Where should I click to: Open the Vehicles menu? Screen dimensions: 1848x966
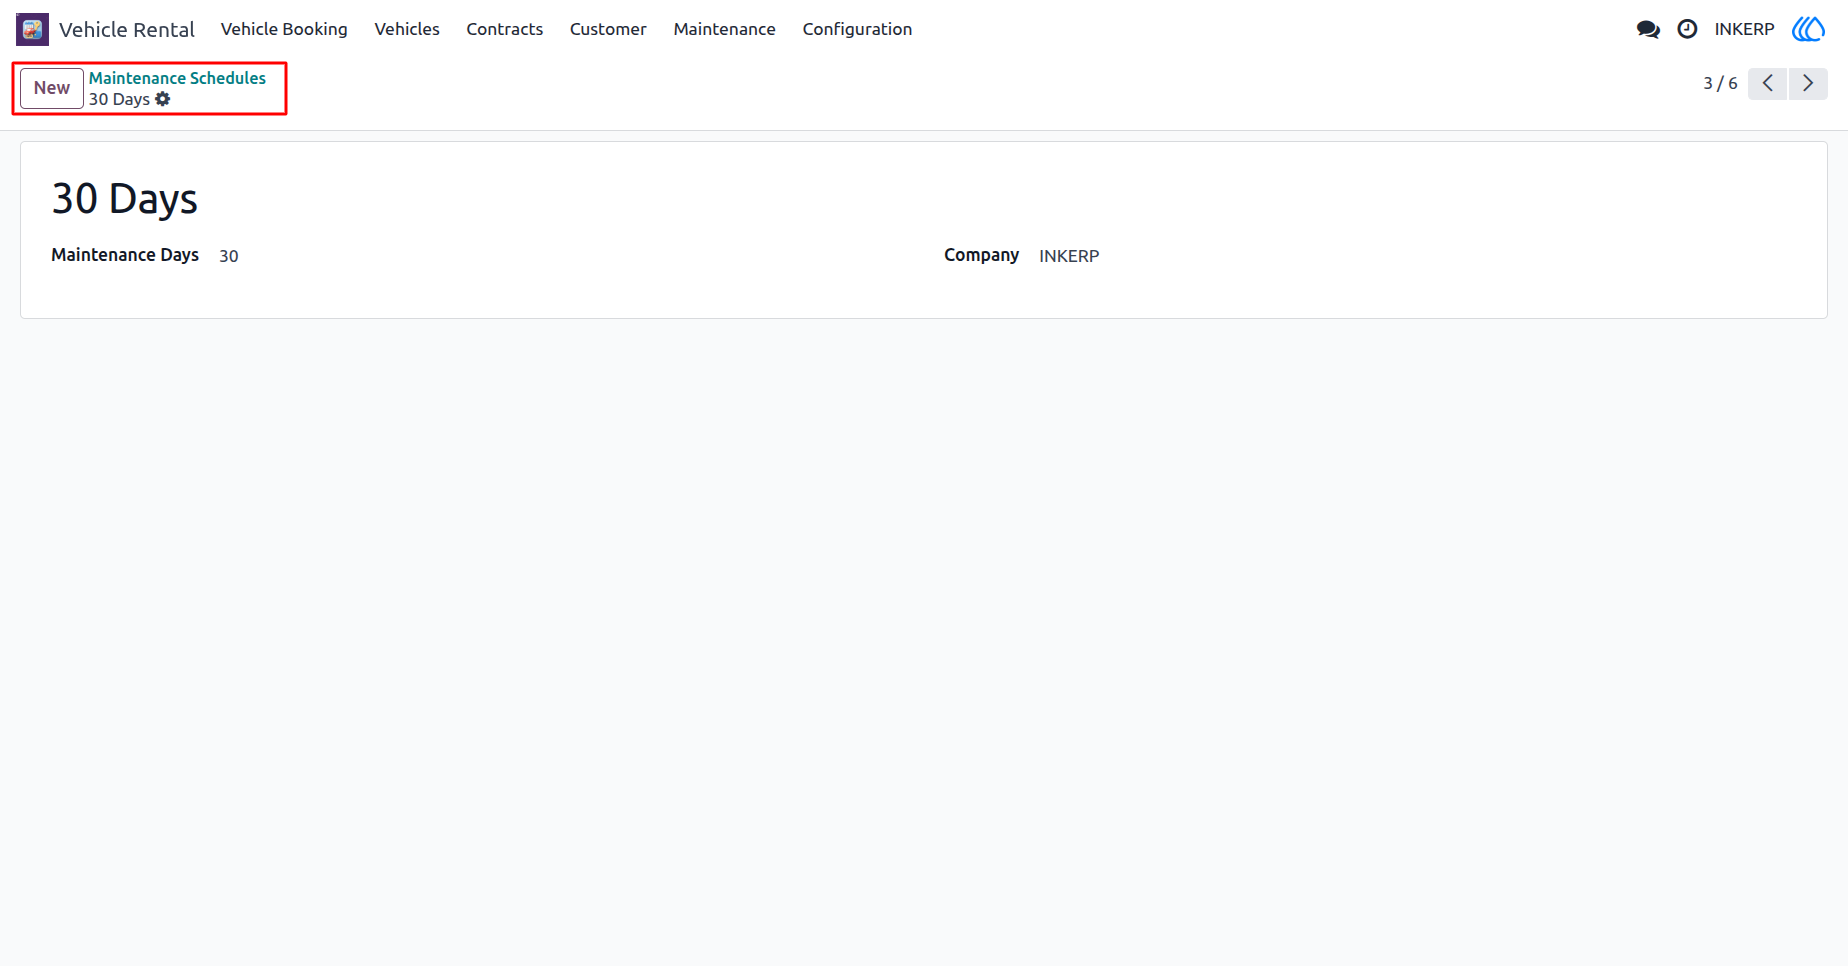tap(407, 29)
